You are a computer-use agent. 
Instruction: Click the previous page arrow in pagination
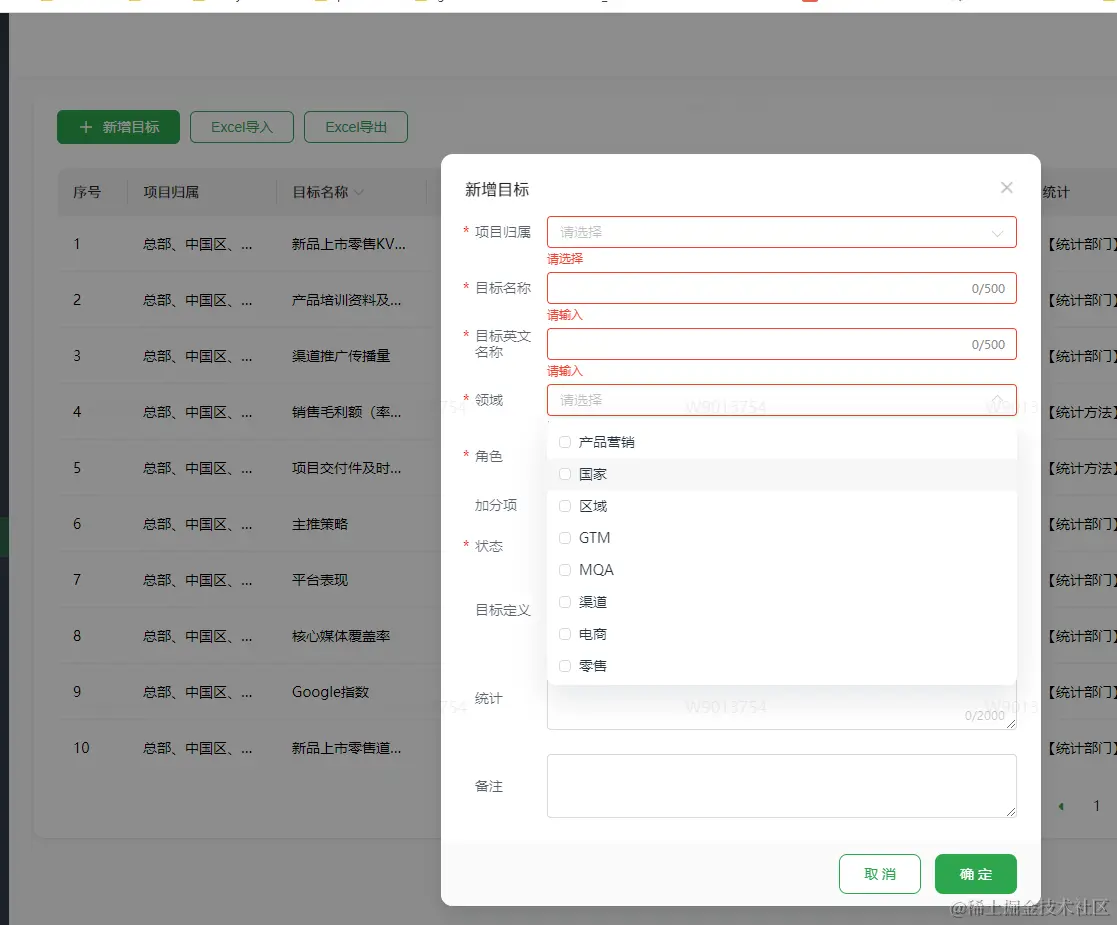click(x=1061, y=806)
